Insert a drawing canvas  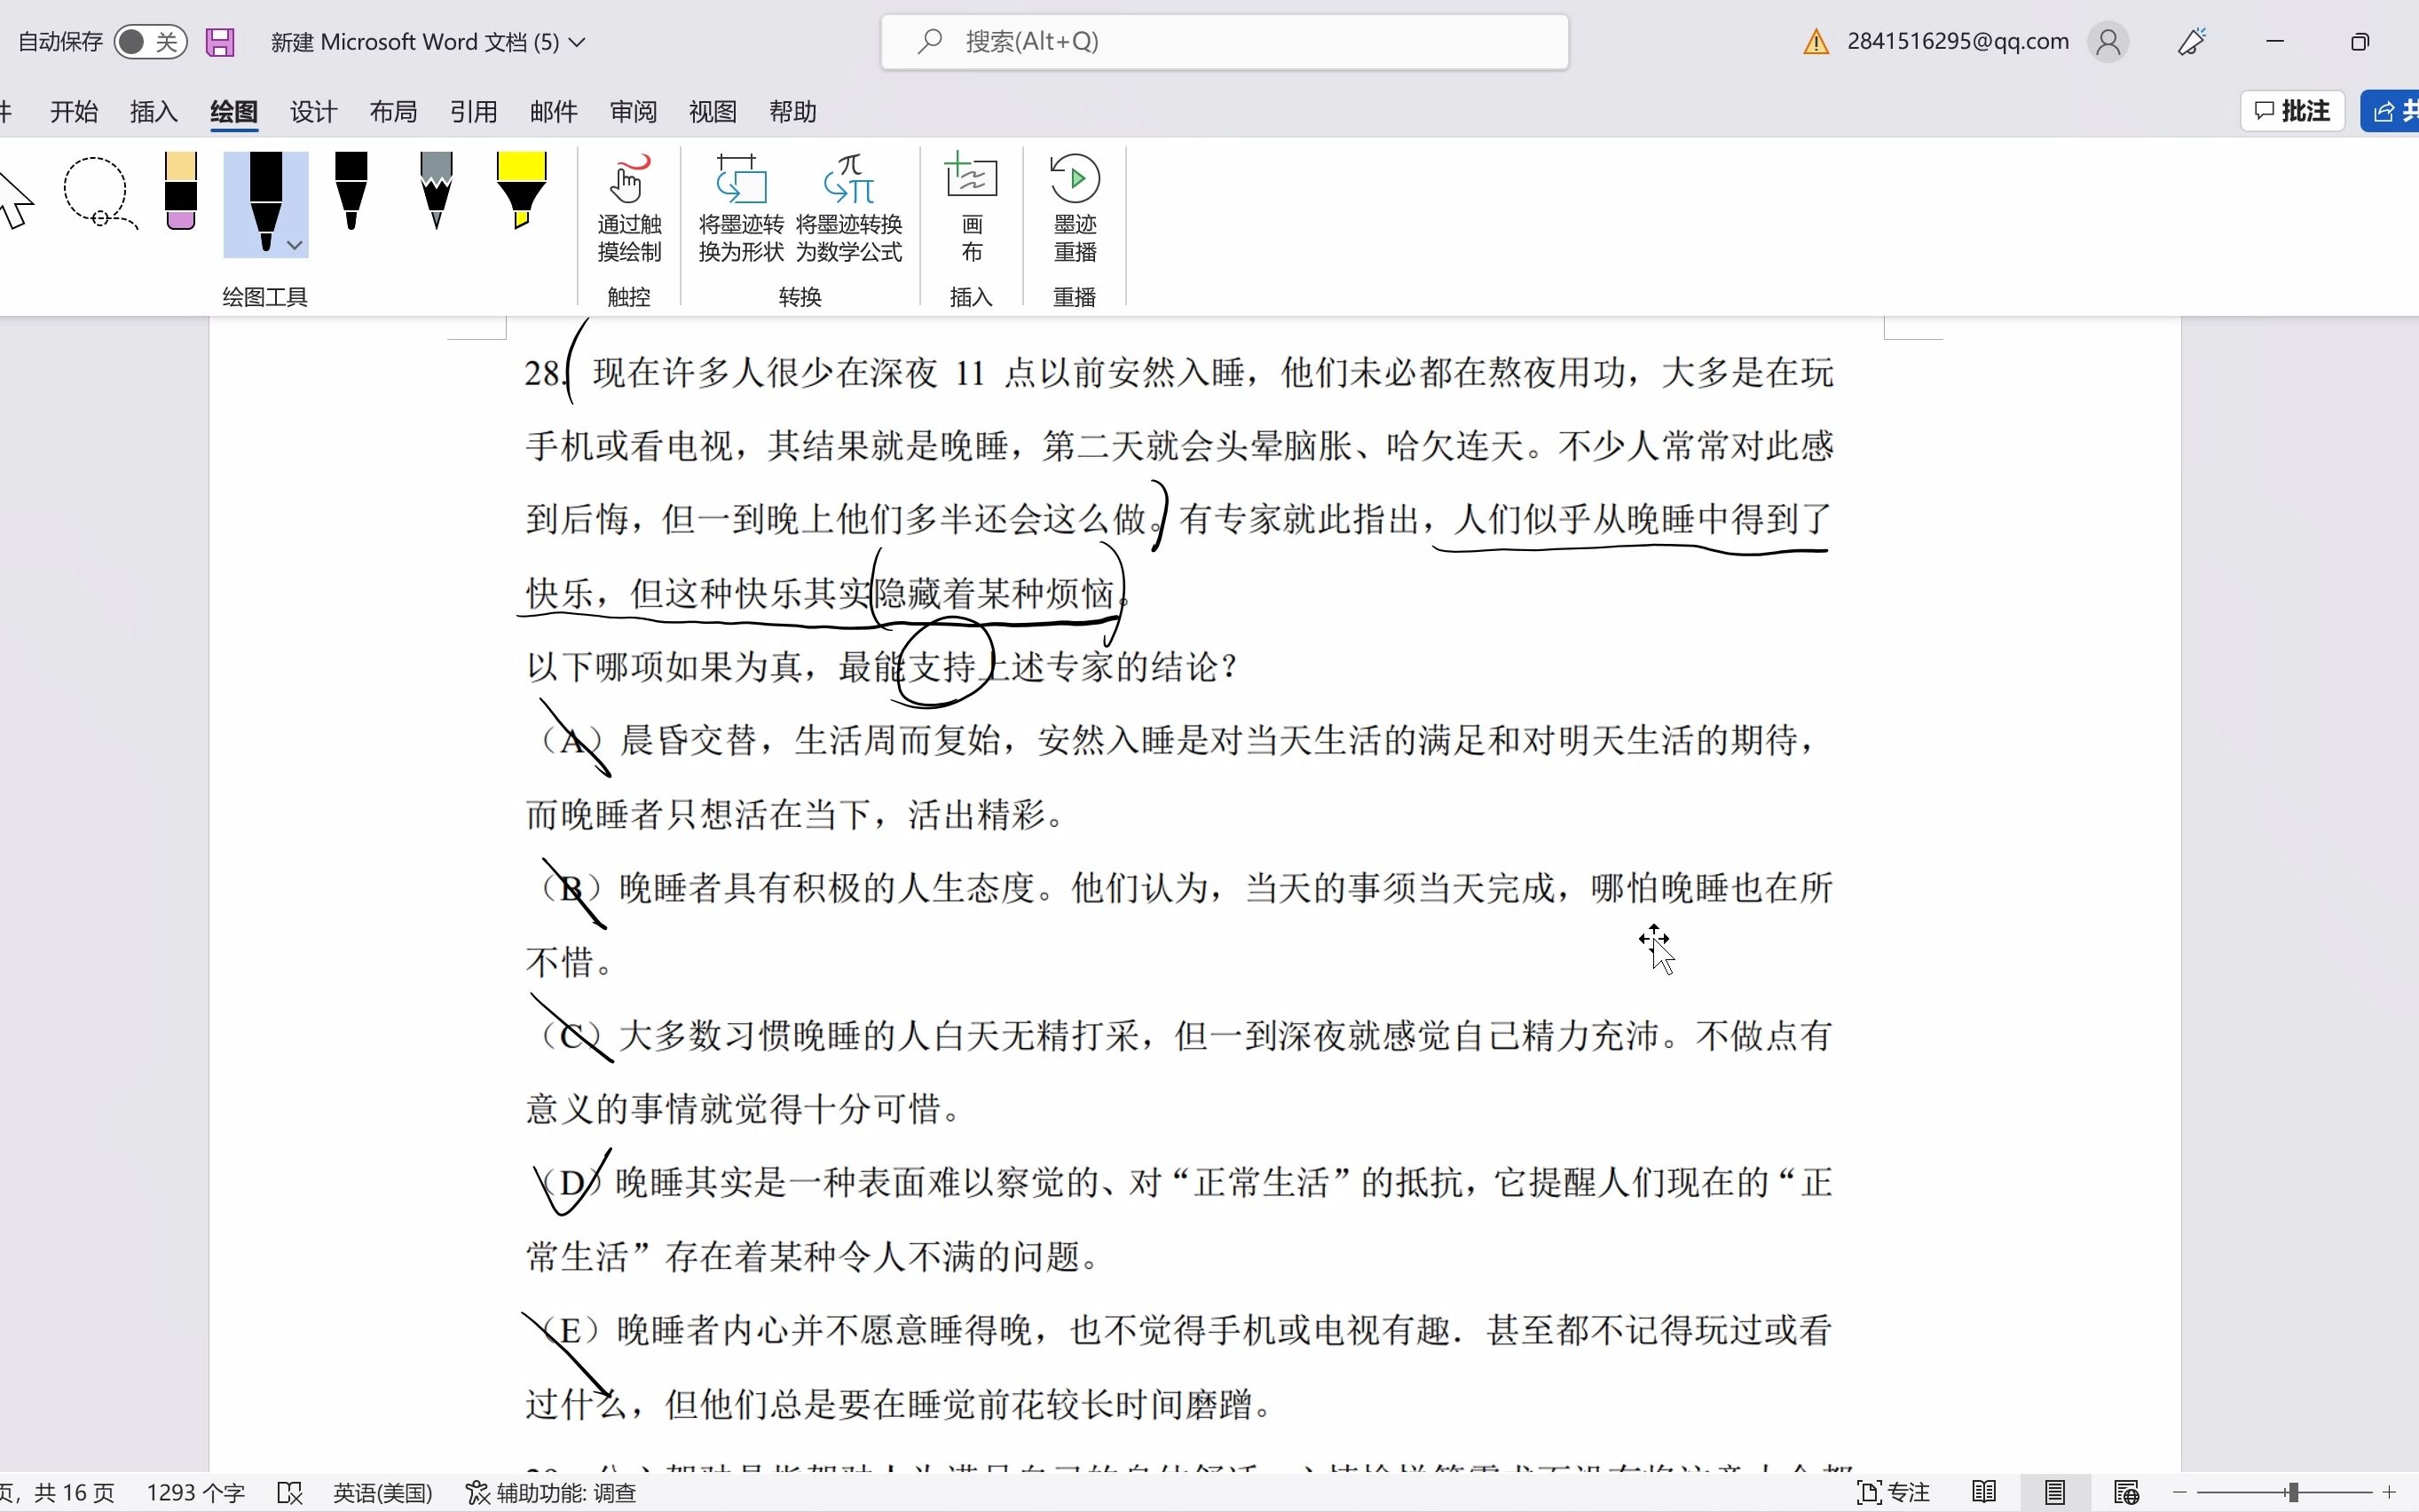tap(971, 208)
